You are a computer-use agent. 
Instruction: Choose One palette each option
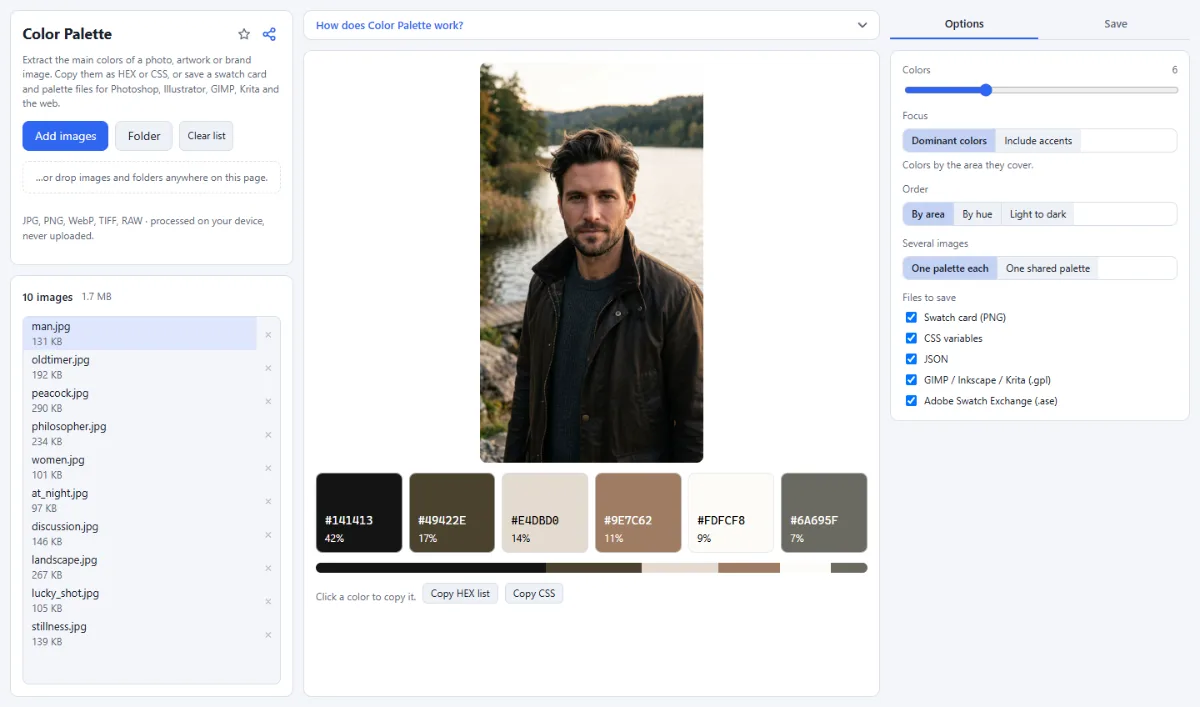point(950,268)
